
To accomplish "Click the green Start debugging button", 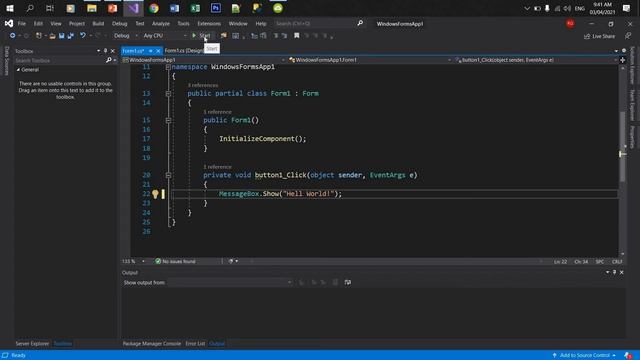I will coord(201,36).
